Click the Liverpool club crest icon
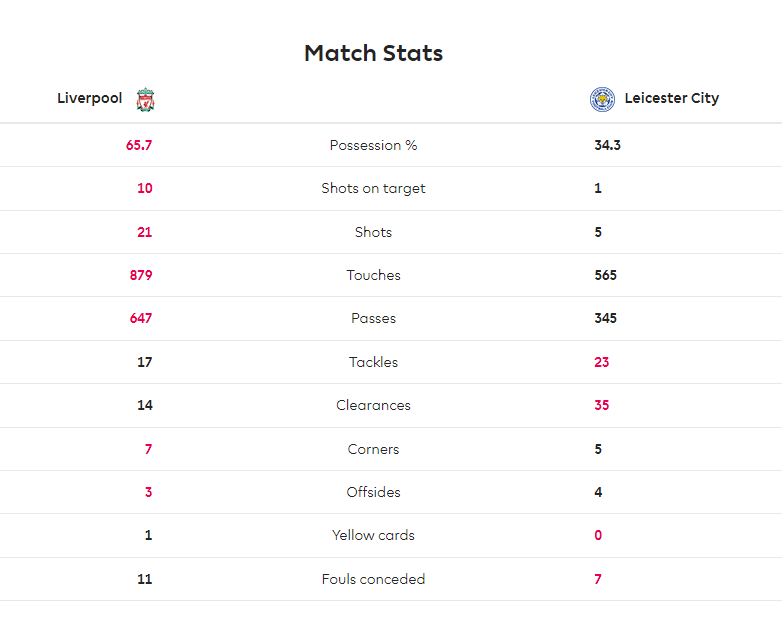Viewport: 782px width, 618px height. 146,100
